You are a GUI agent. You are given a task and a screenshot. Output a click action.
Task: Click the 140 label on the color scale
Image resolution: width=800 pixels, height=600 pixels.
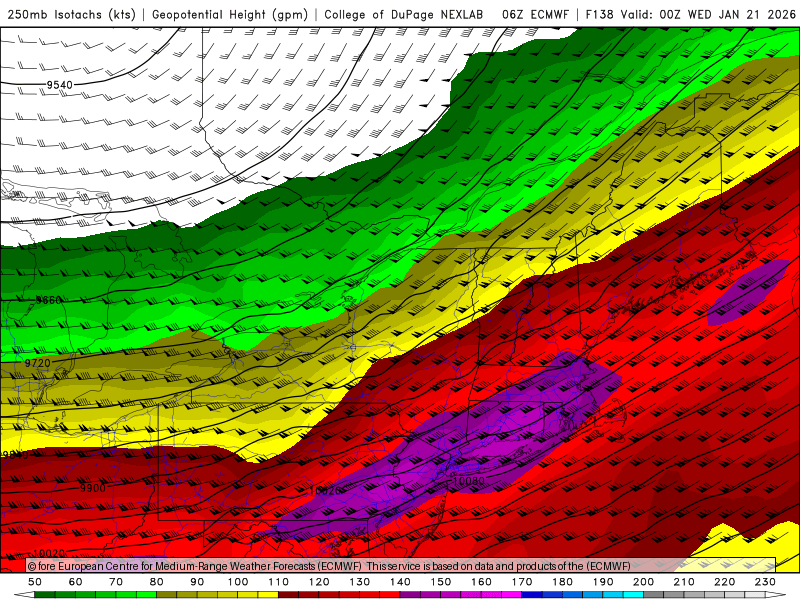(x=400, y=582)
